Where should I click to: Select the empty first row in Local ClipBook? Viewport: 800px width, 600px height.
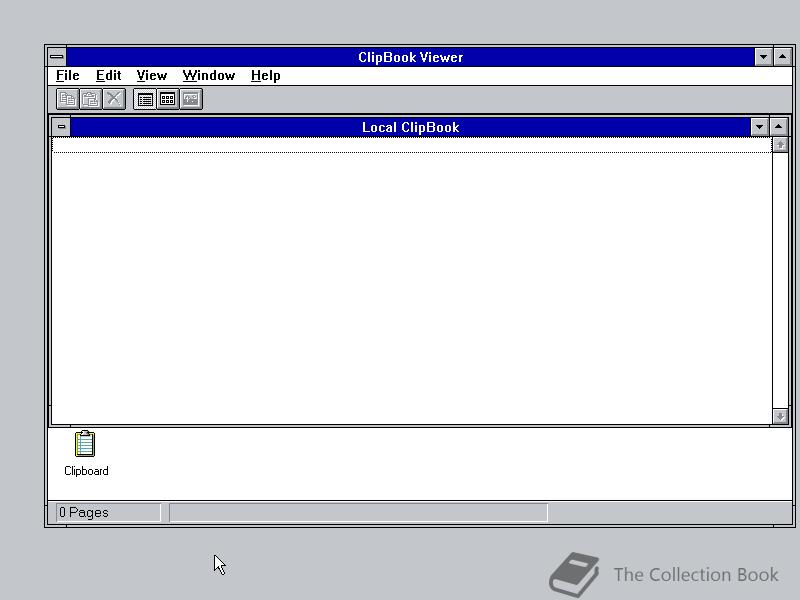pos(412,145)
